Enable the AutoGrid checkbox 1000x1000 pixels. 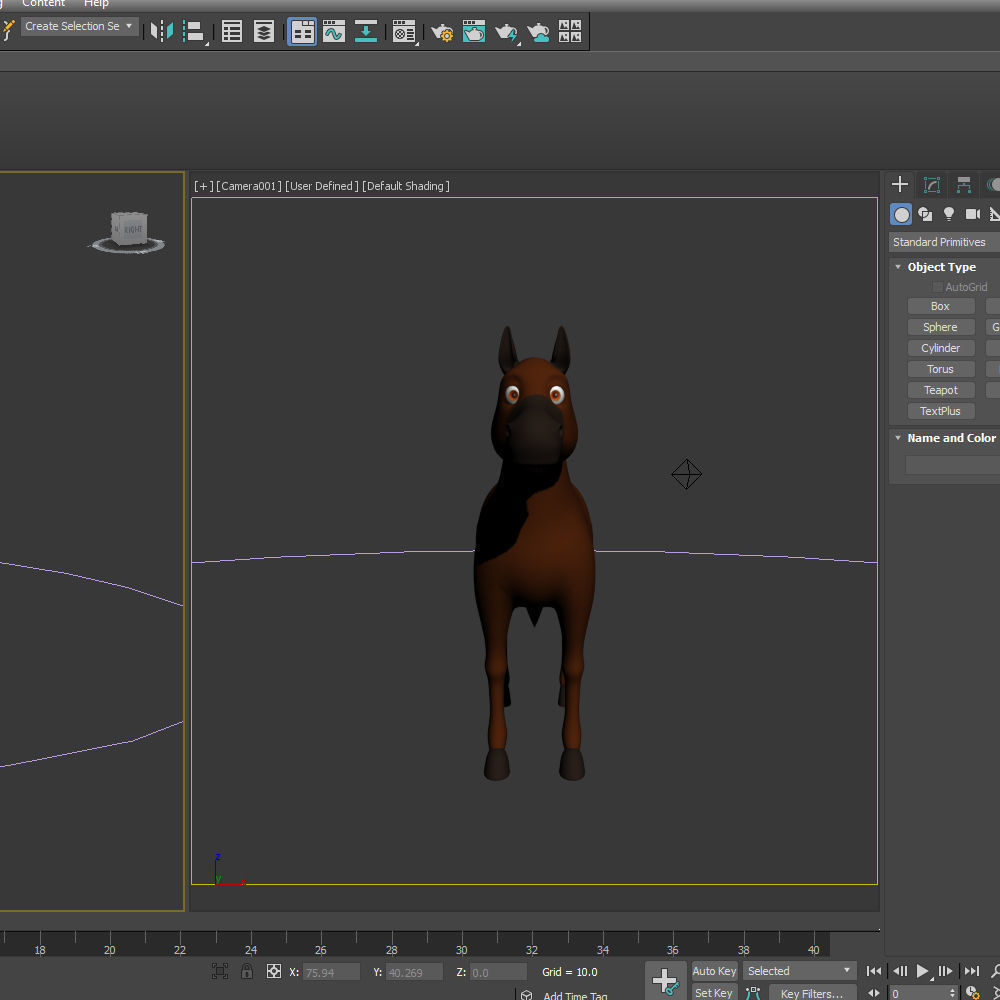tap(938, 287)
